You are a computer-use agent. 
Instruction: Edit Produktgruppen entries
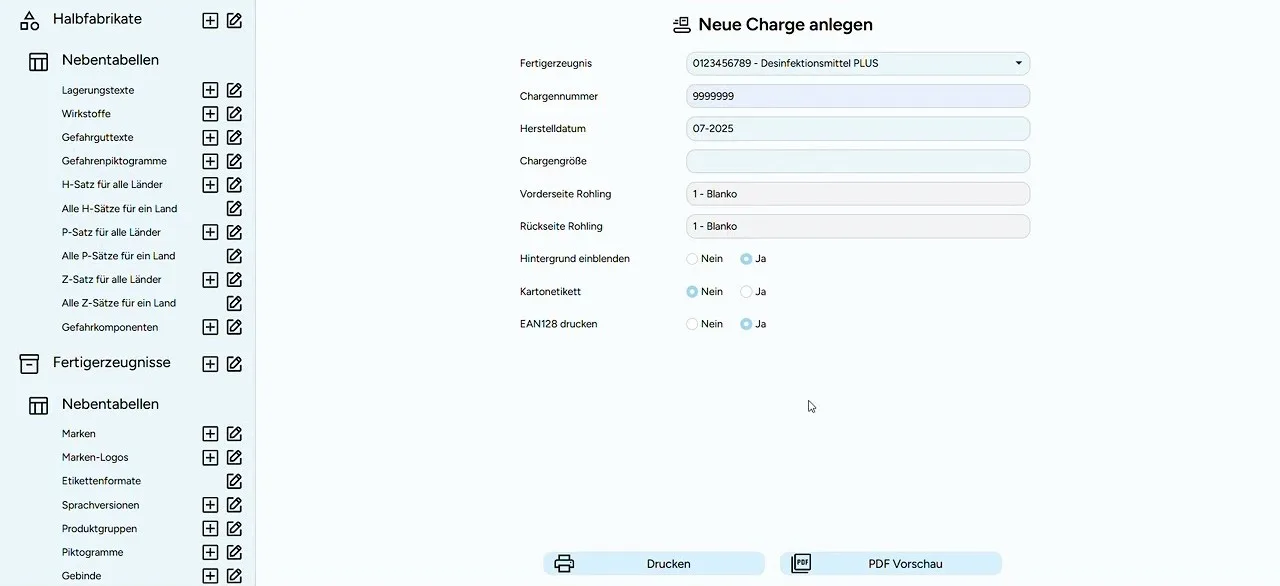point(234,529)
